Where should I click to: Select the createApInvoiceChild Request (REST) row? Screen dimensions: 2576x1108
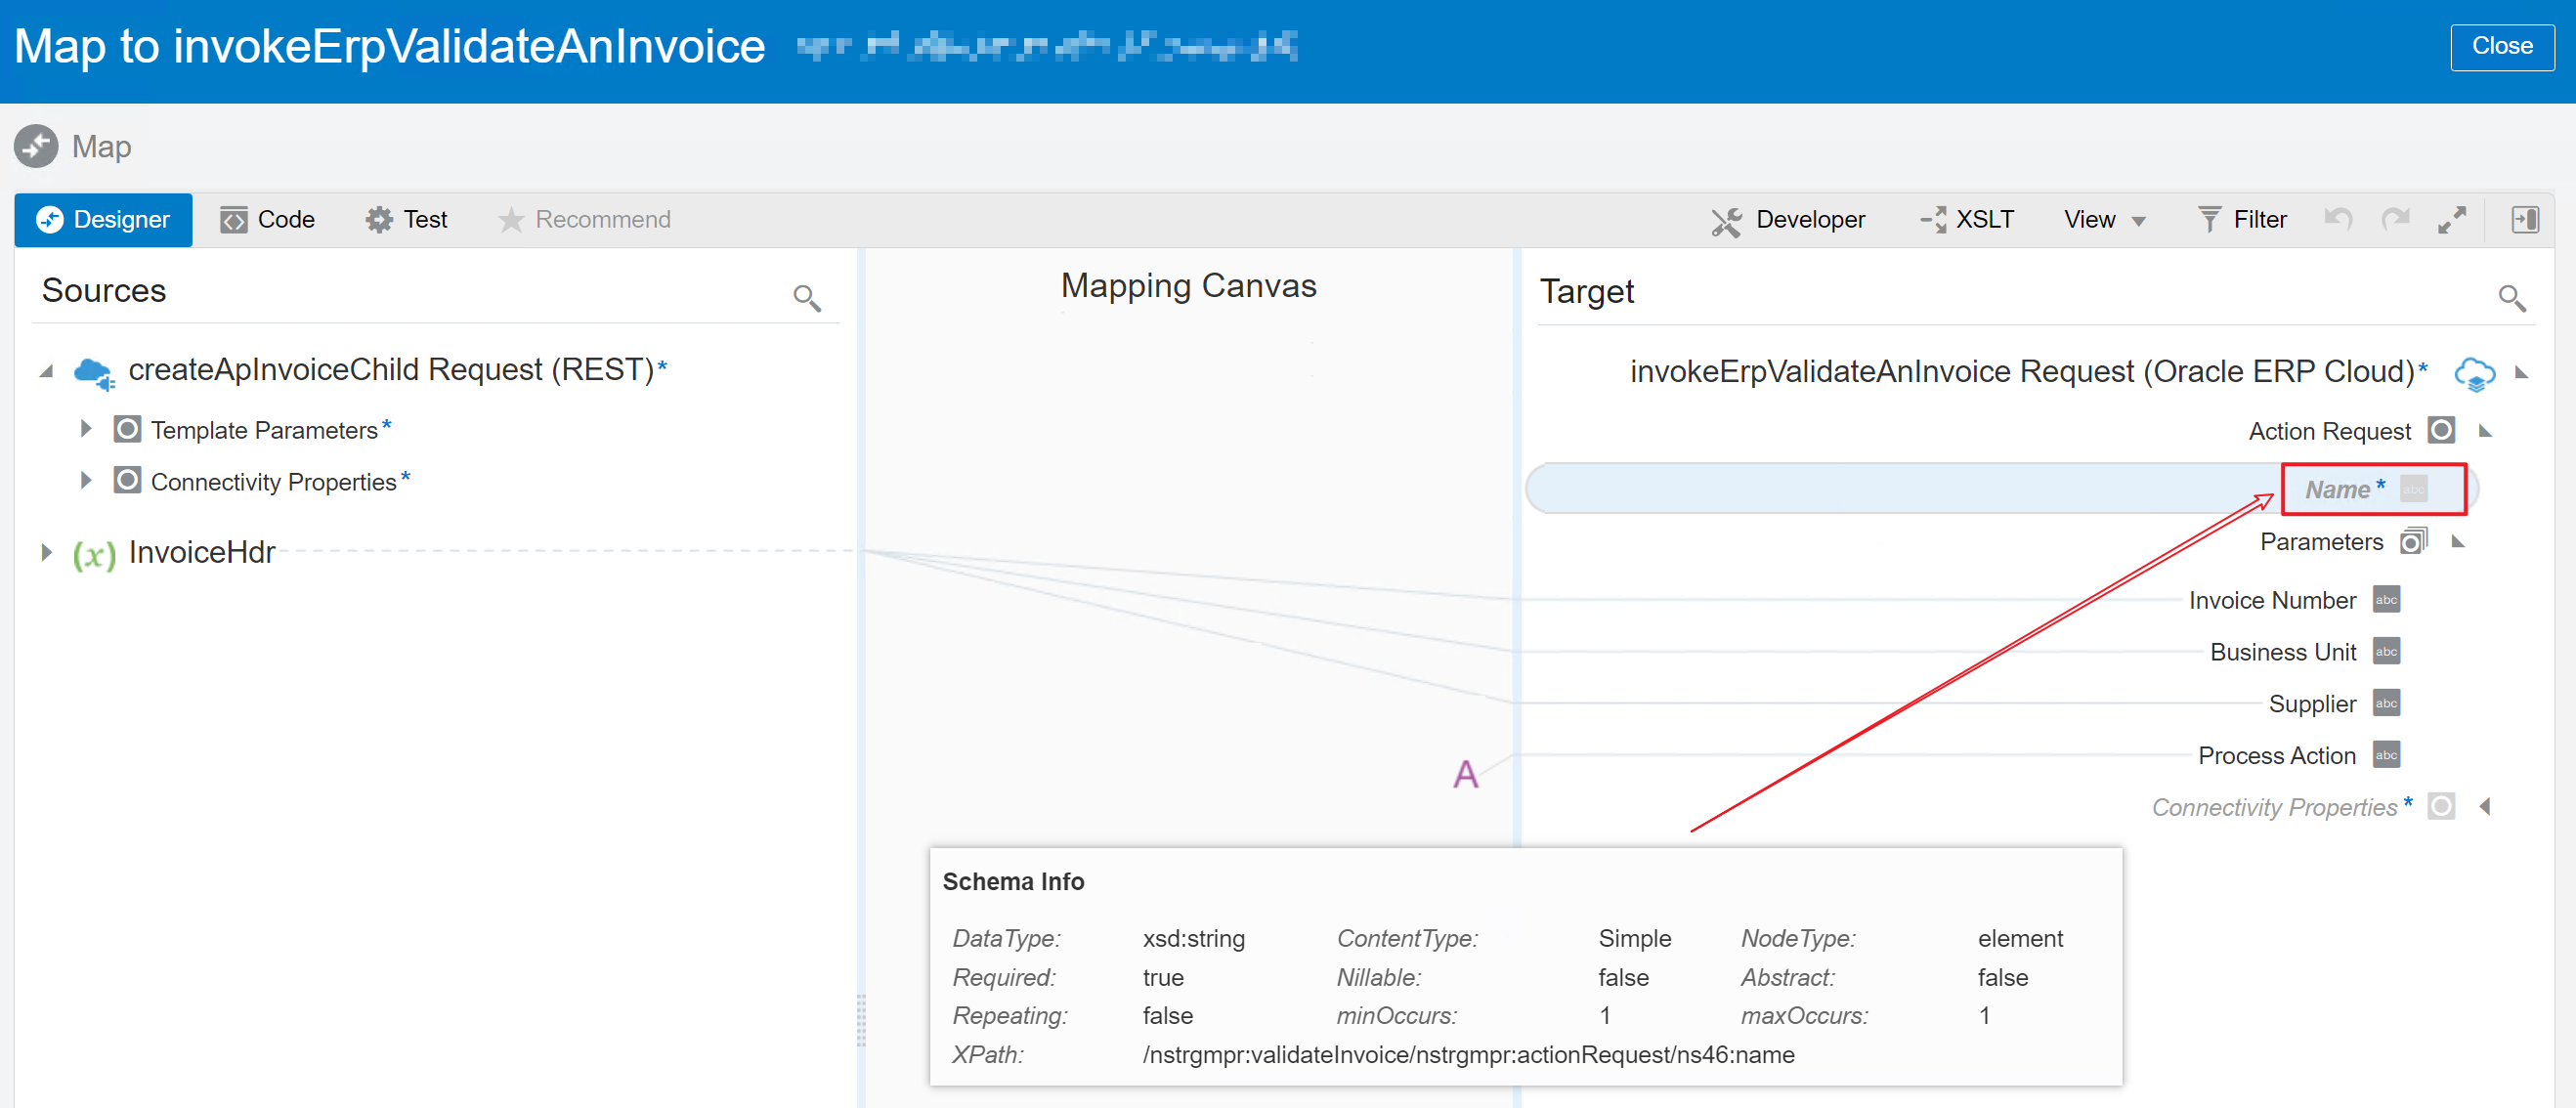[x=397, y=370]
